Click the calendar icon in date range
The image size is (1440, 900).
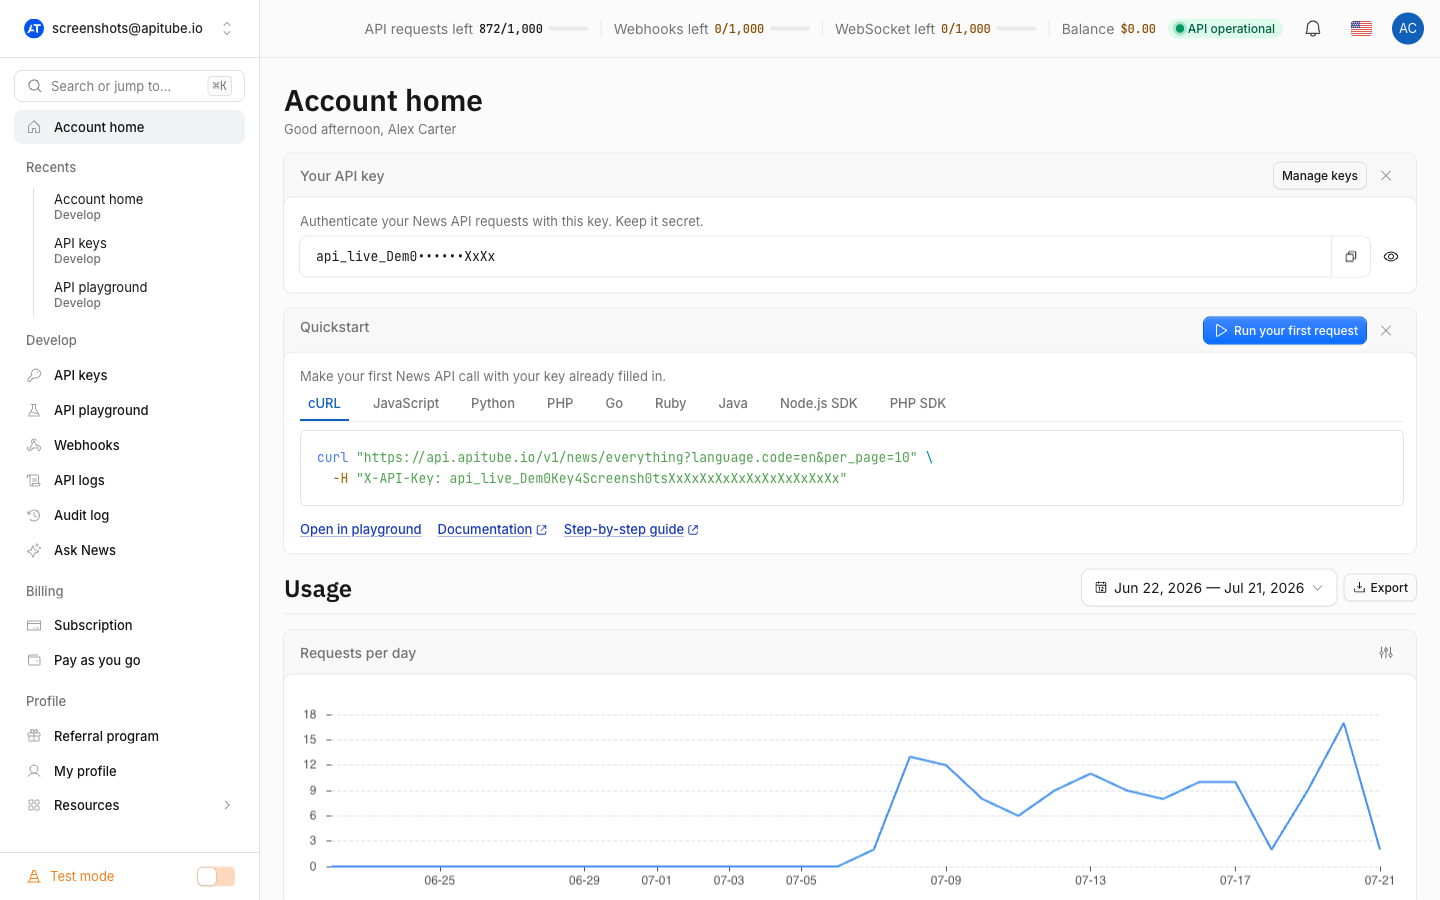(1101, 588)
